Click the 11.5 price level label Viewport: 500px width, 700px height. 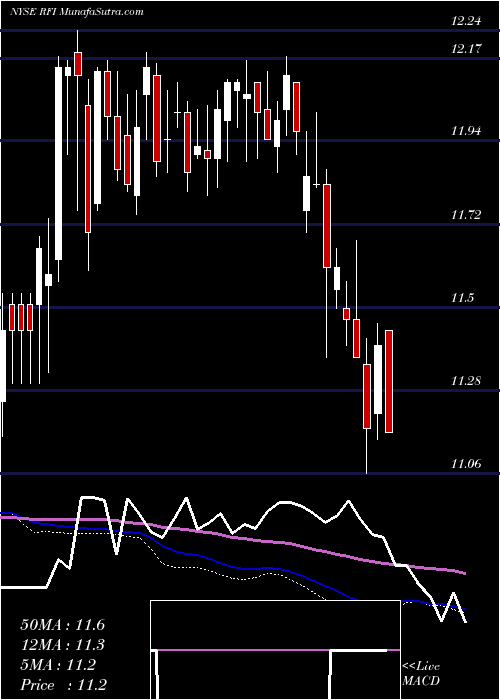tap(463, 298)
